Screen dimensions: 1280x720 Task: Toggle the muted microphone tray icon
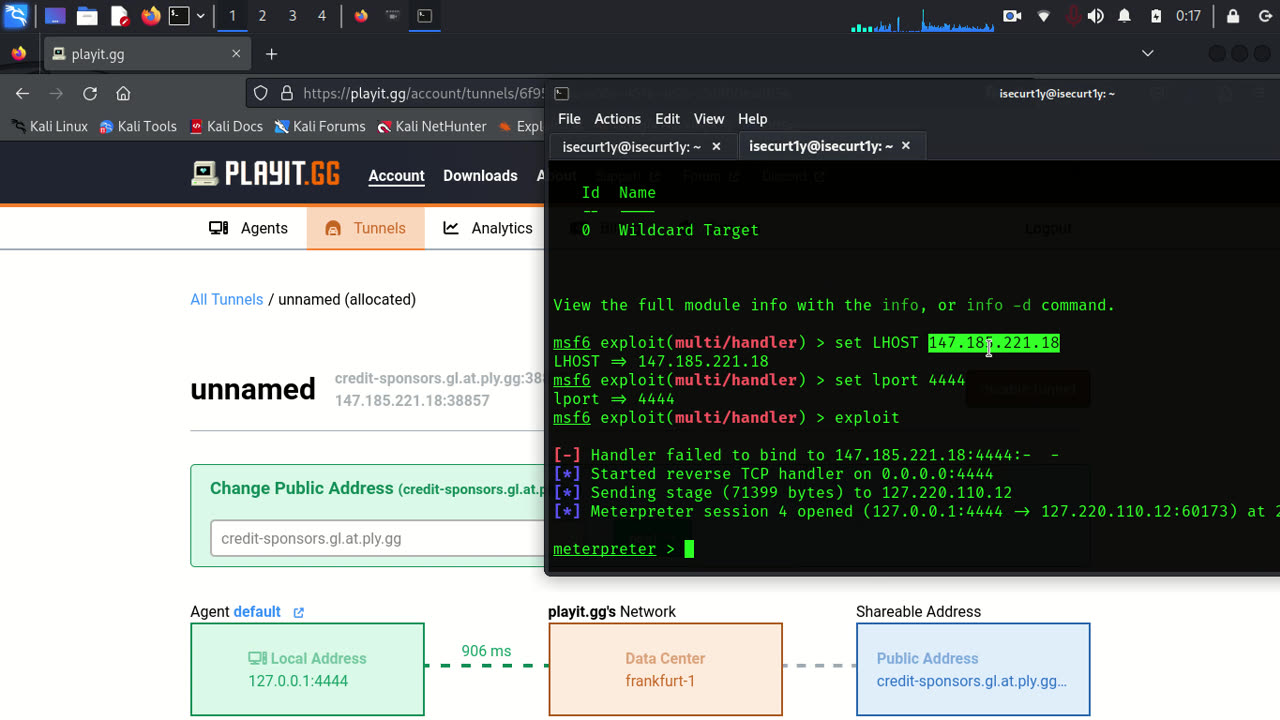1073,16
